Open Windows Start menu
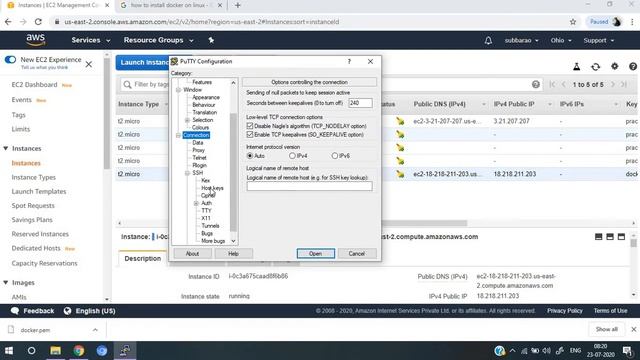 tap(9, 351)
